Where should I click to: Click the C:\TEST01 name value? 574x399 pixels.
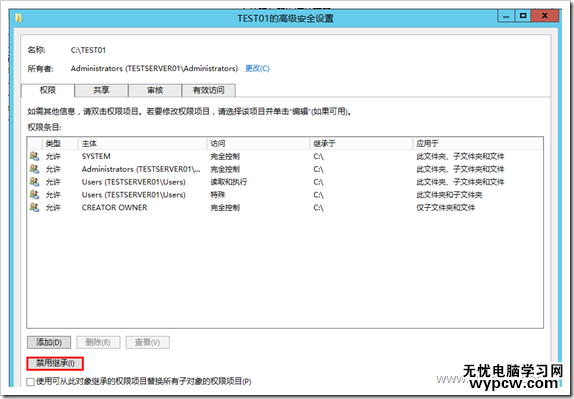[x=88, y=50]
